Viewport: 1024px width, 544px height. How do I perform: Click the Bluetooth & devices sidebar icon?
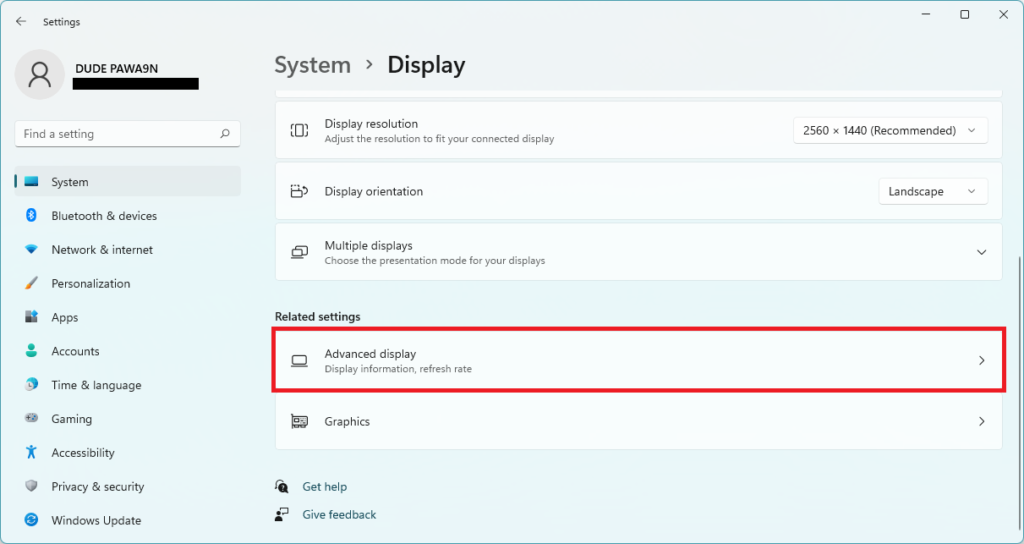tap(31, 216)
